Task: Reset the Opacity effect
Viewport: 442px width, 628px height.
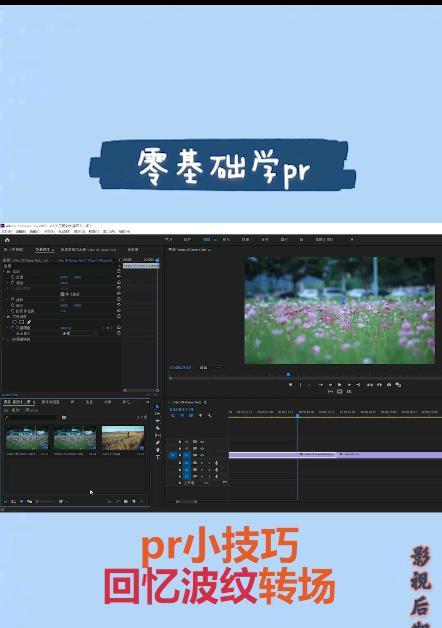Action: tap(119, 316)
